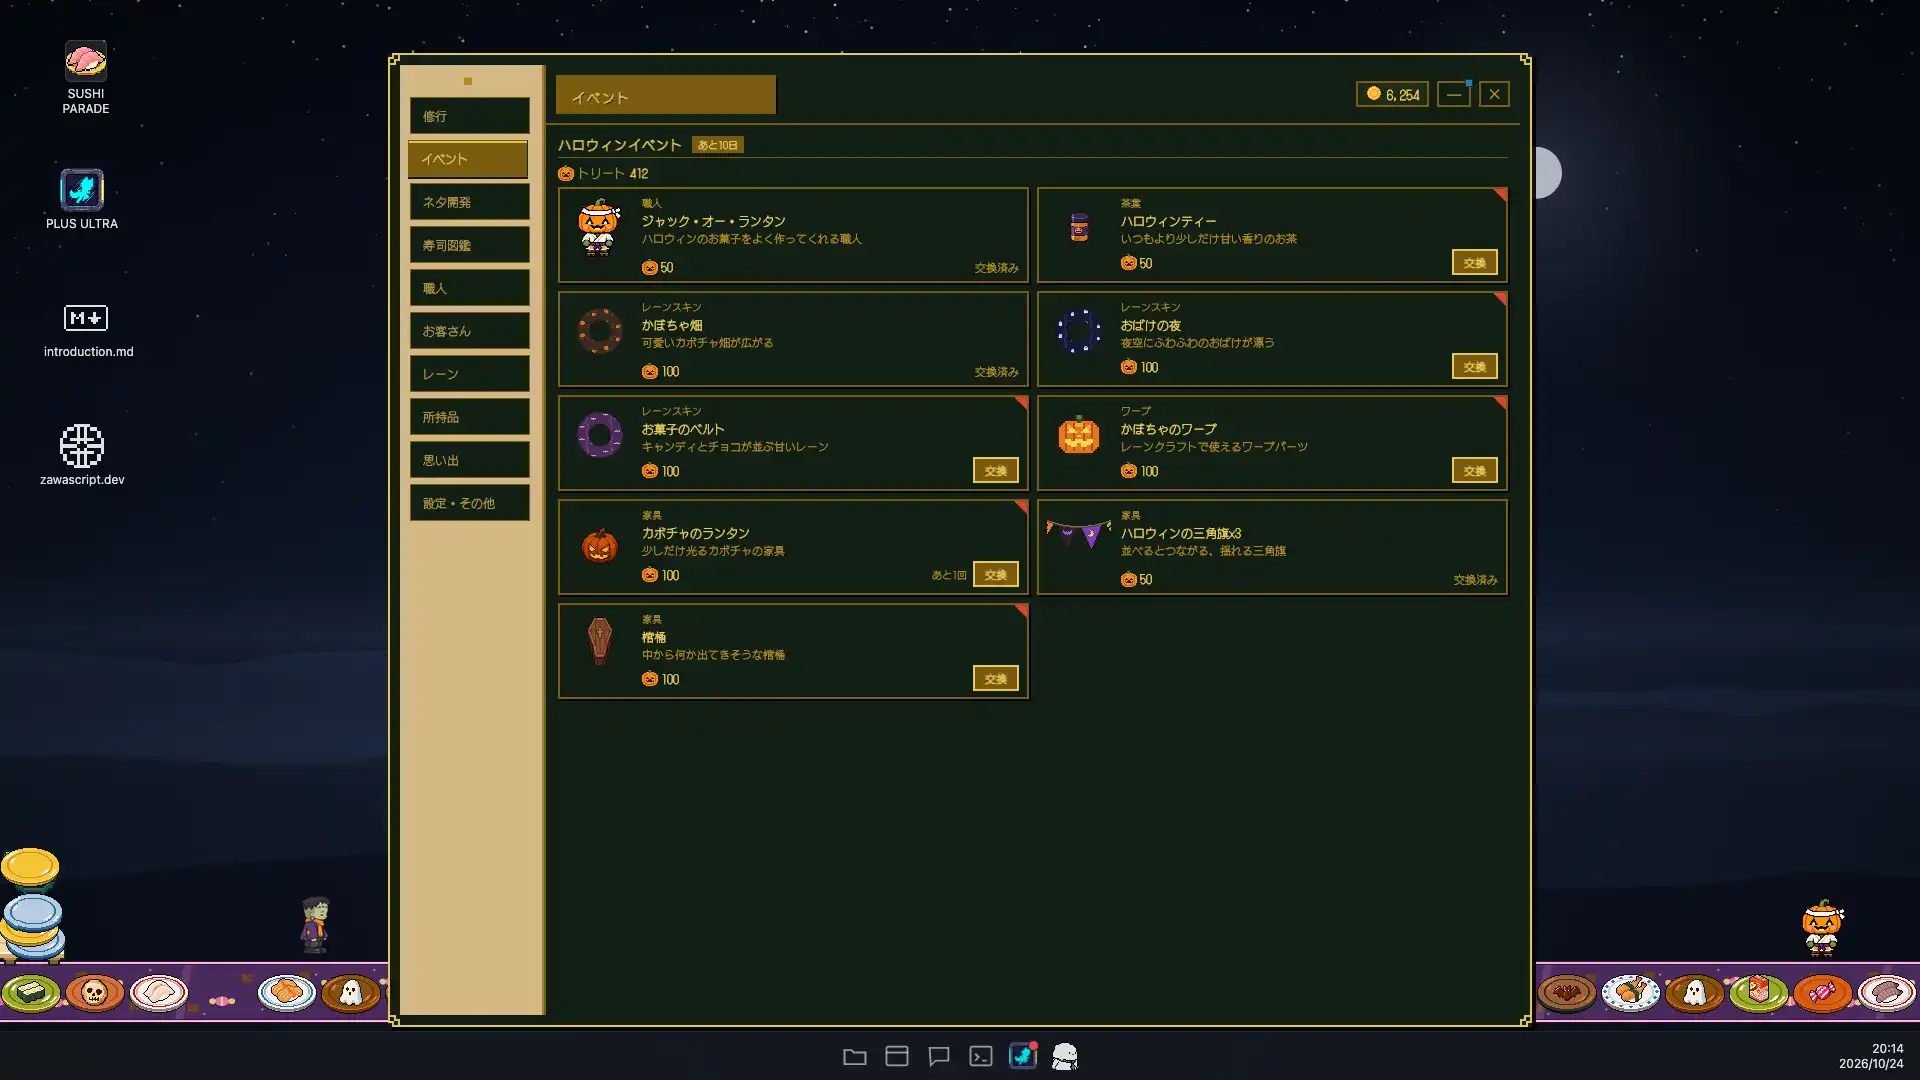The width and height of the screenshot is (1920, 1080).
Task: Open the レーン sidebar menu
Action: [469, 374]
